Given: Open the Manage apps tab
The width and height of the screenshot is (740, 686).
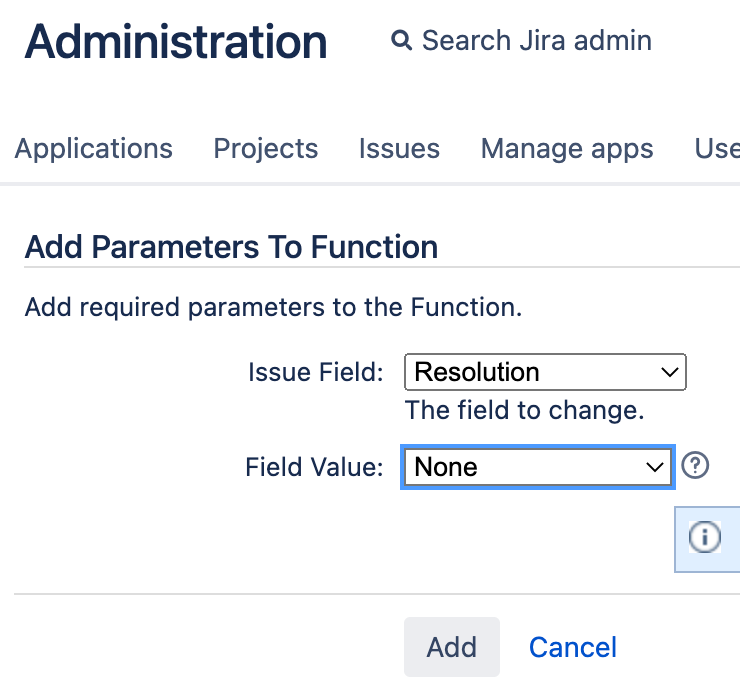Looking at the screenshot, I should tap(567, 149).
